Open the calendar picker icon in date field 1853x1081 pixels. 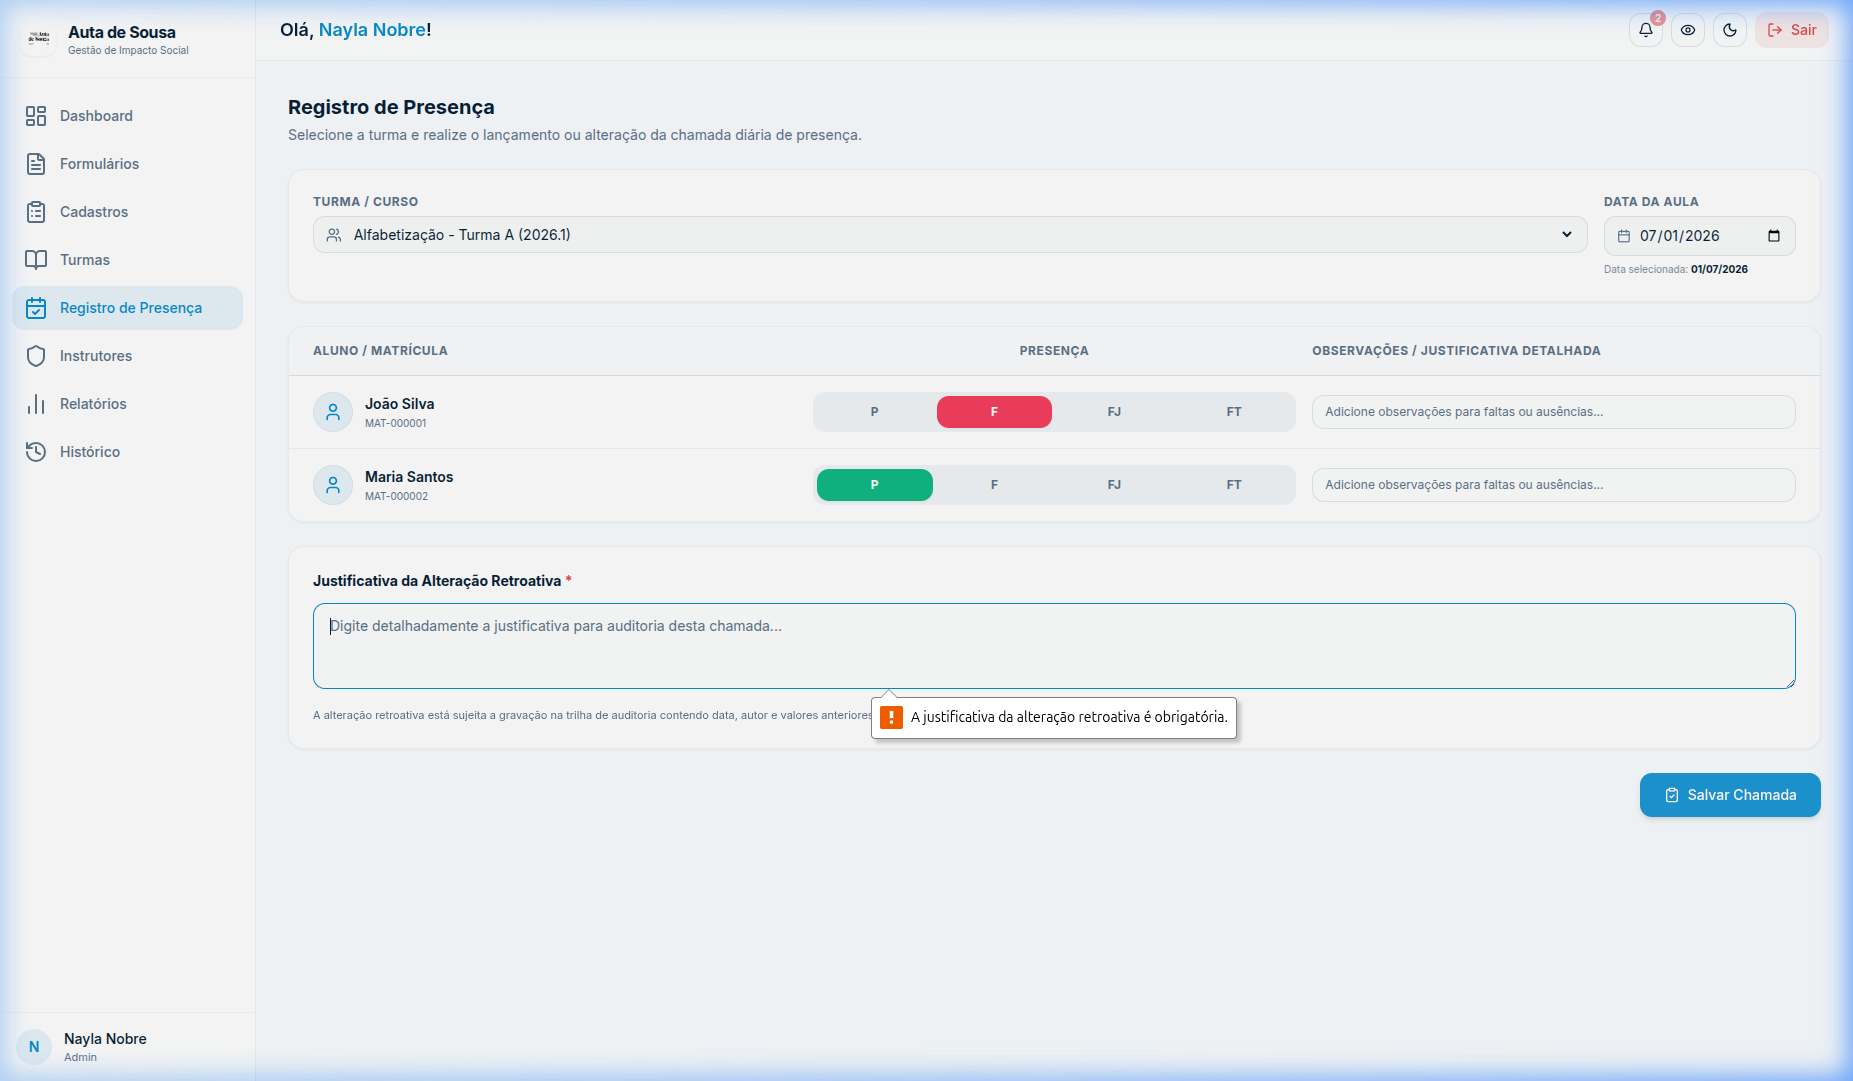(1773, 236)
